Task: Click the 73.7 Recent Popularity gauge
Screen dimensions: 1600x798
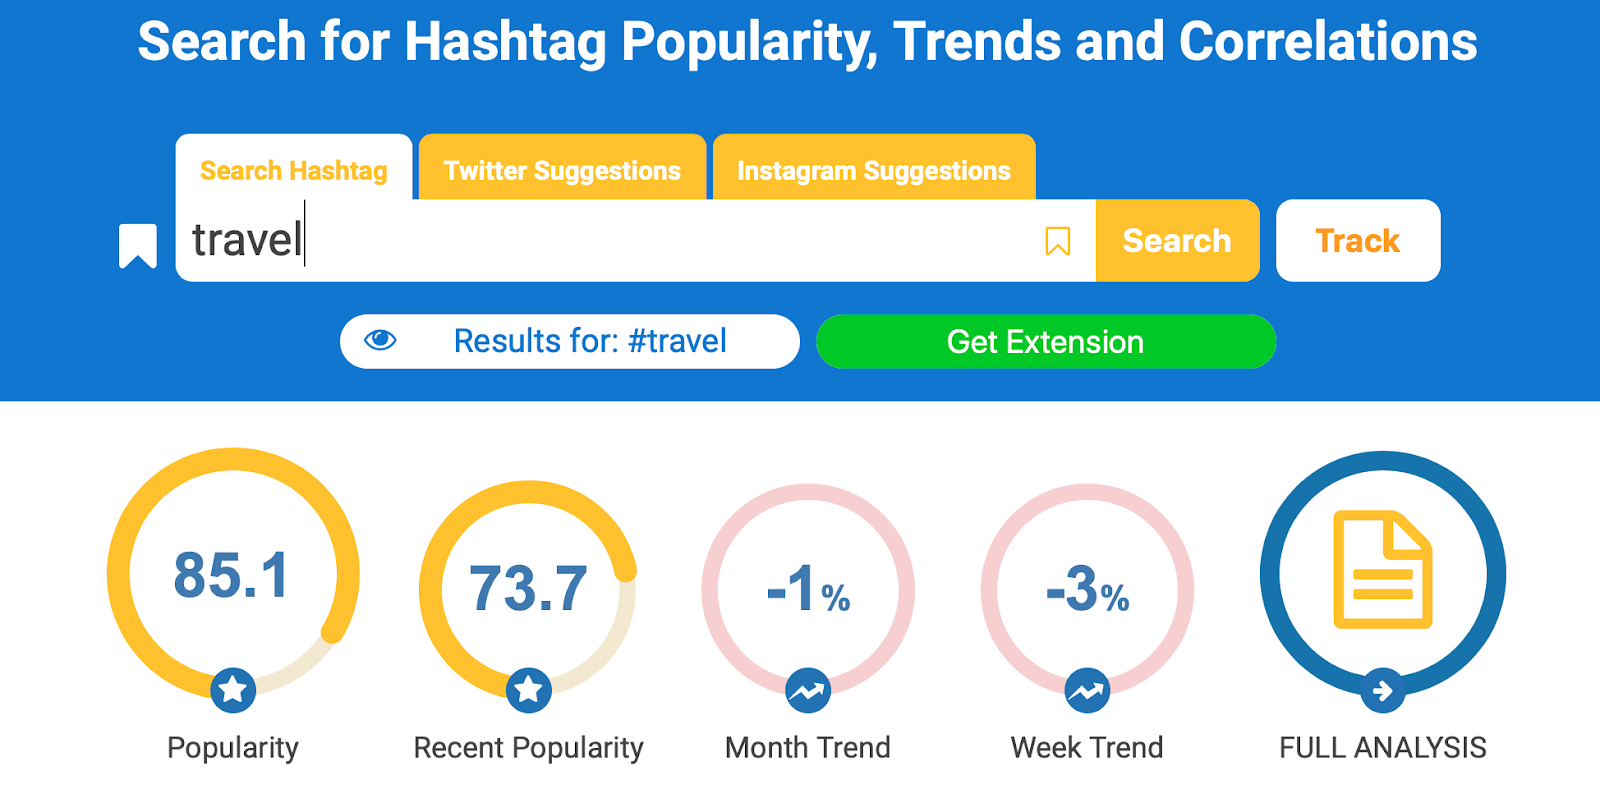Action: coord(528,588)
